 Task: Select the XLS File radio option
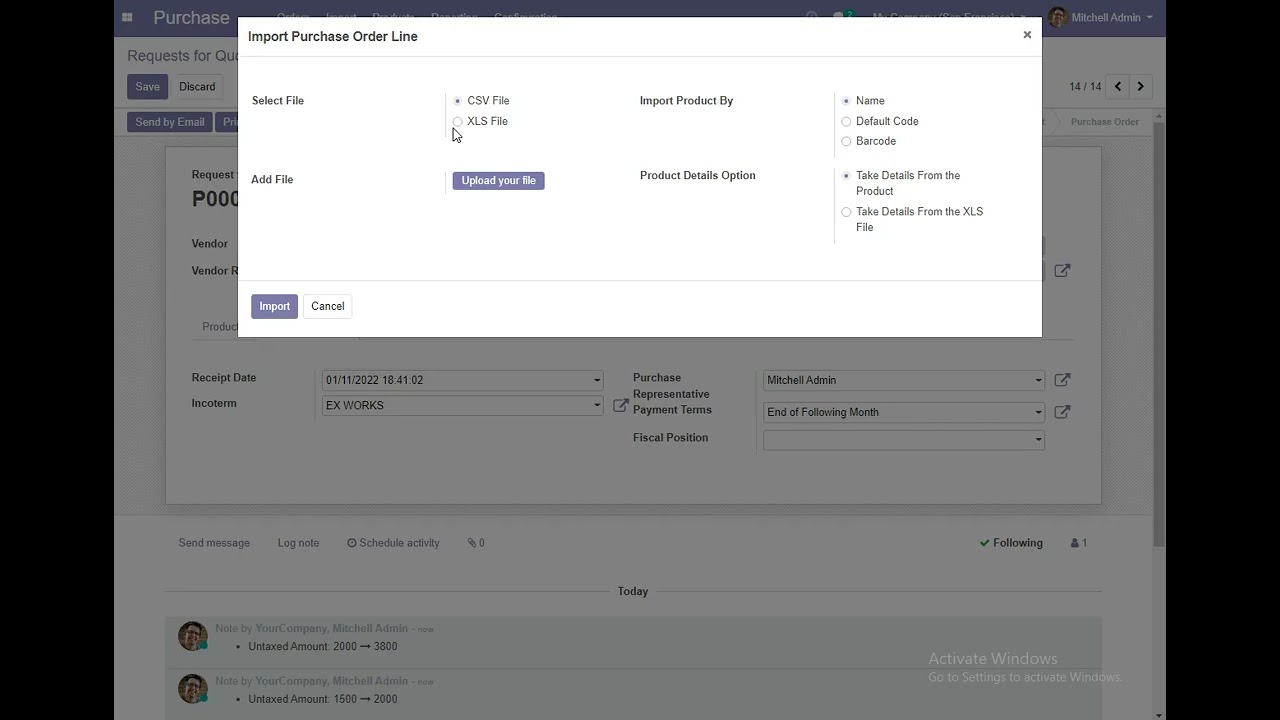[457, 121]
